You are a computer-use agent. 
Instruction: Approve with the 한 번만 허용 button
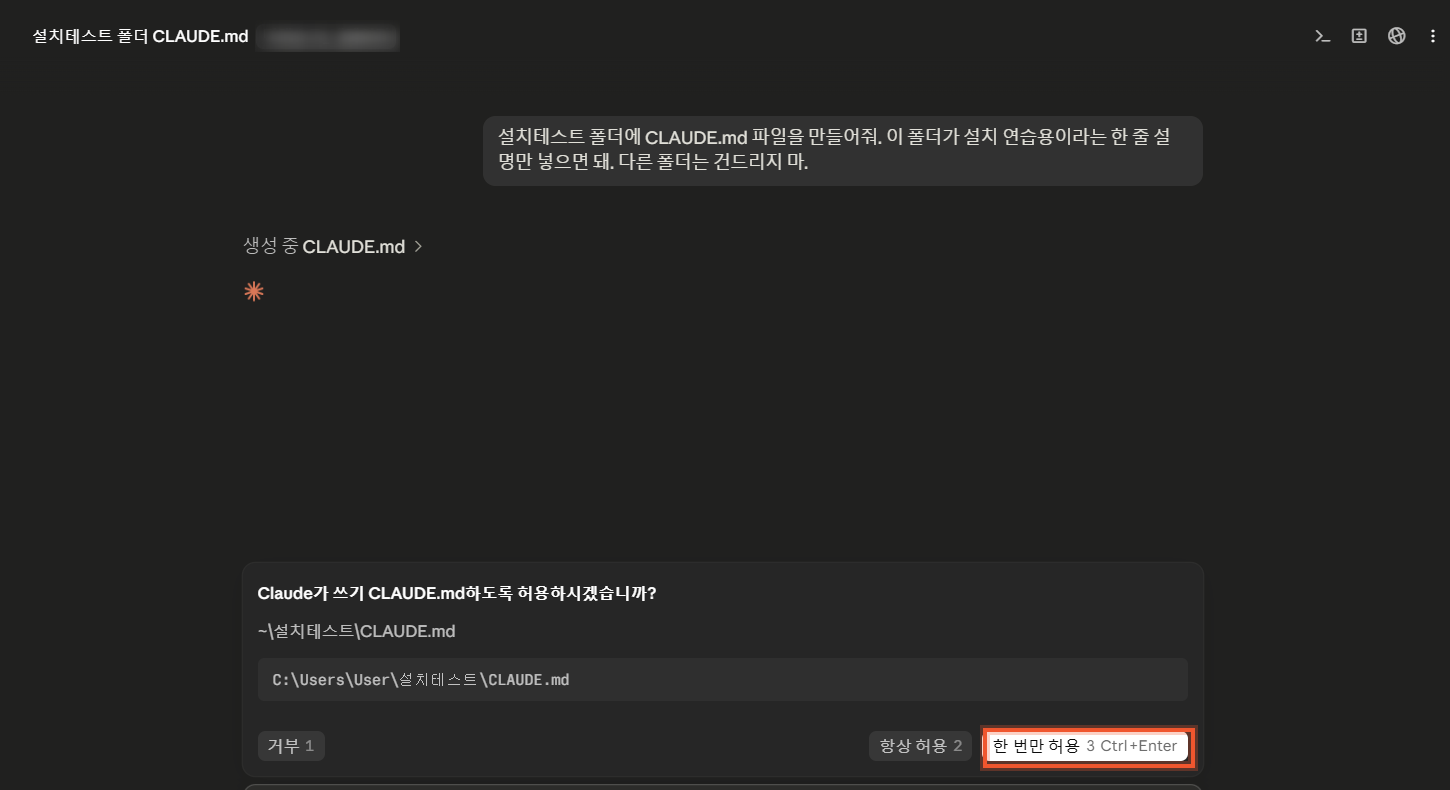tap(1086, 746)
